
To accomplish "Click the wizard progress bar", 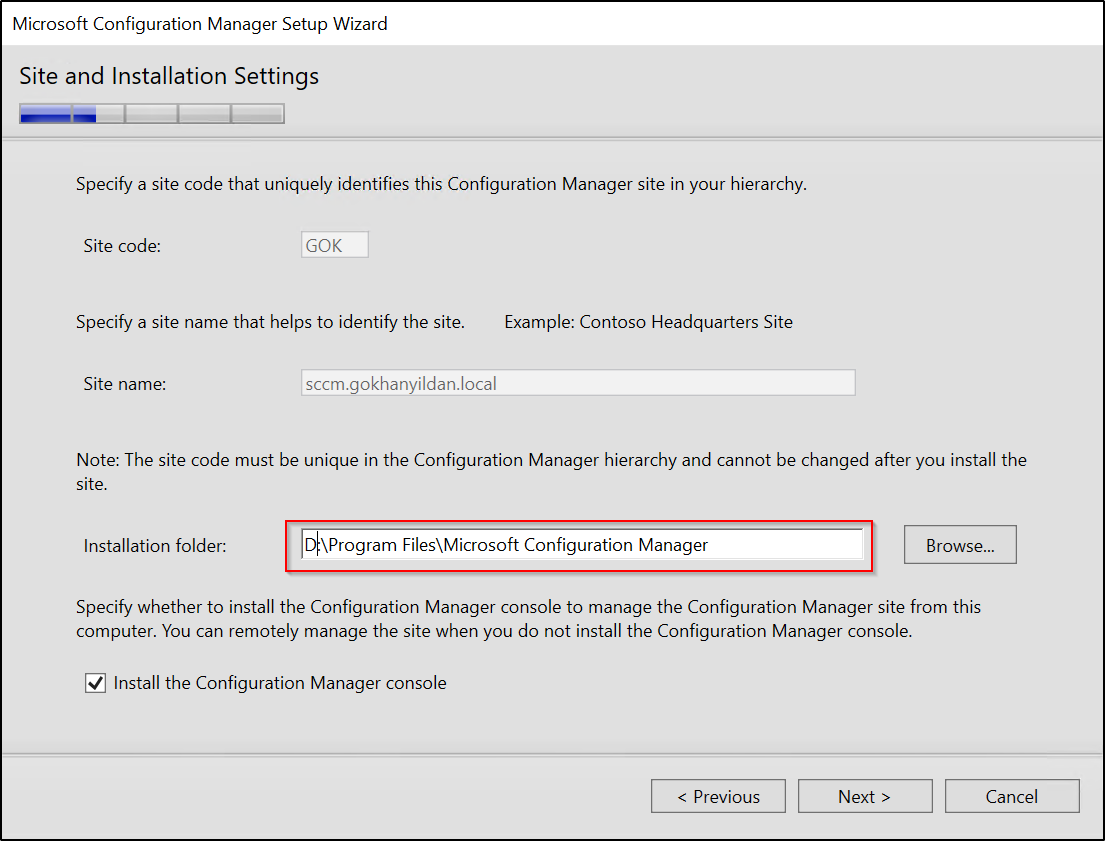I will point(152,113).
